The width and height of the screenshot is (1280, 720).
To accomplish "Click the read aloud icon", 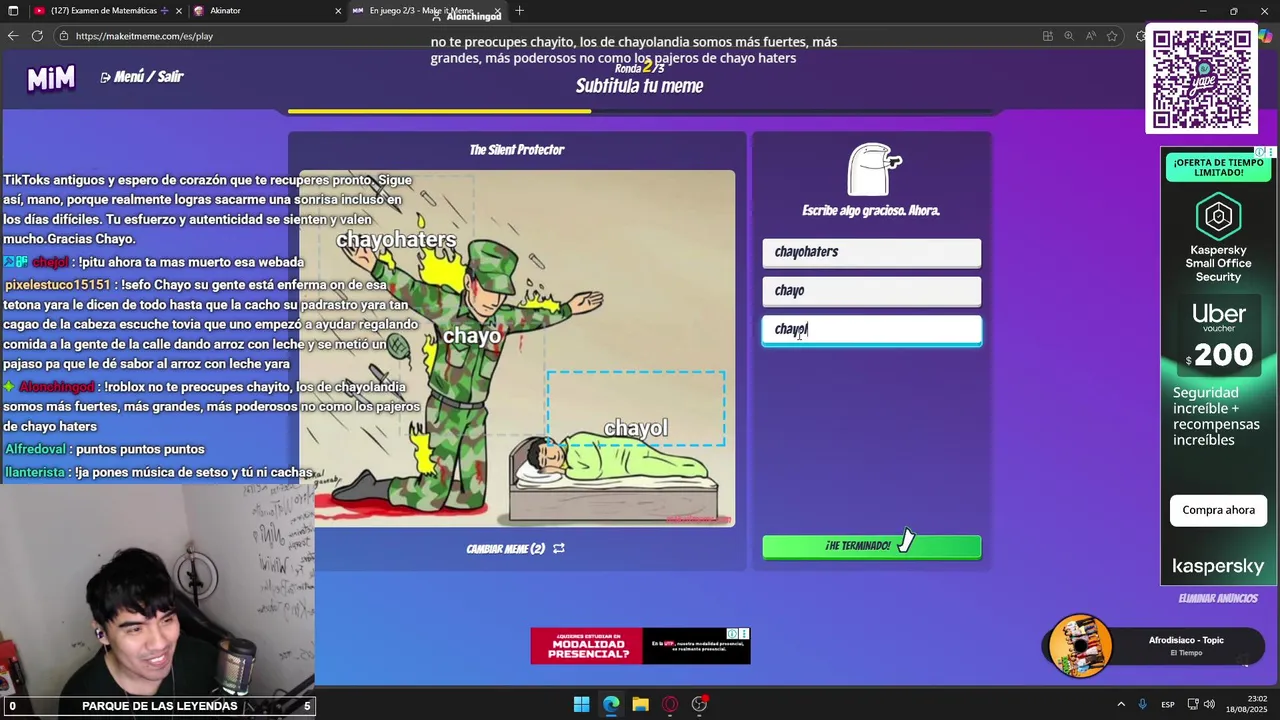I will pyautogui.click(x=1090, y=36).
